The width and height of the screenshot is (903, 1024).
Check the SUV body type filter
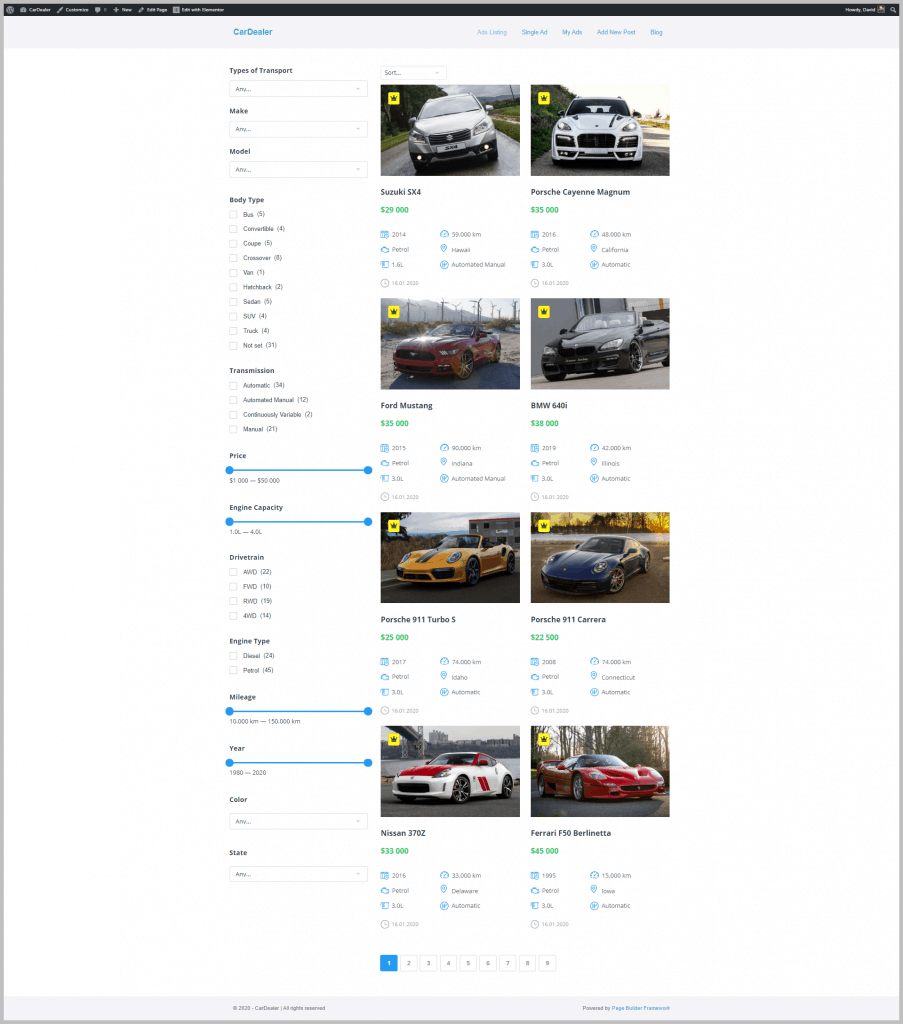click(233, 316)
